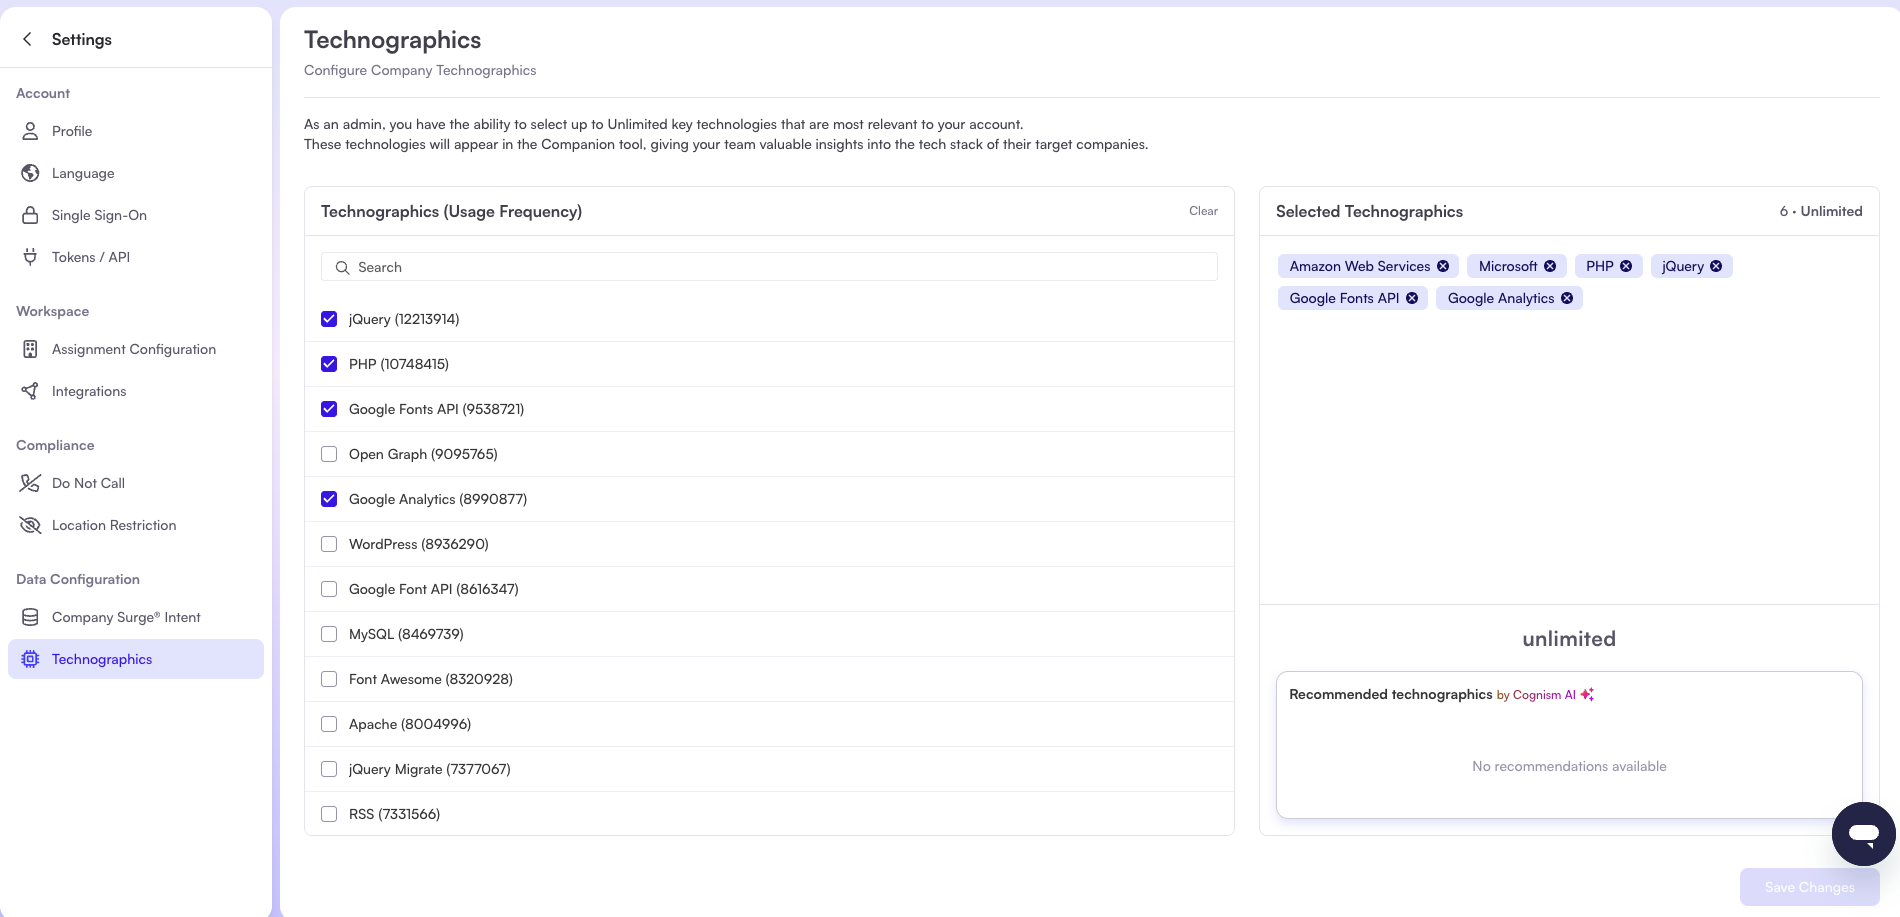Remove Amazon Web Services tag

1443,266
